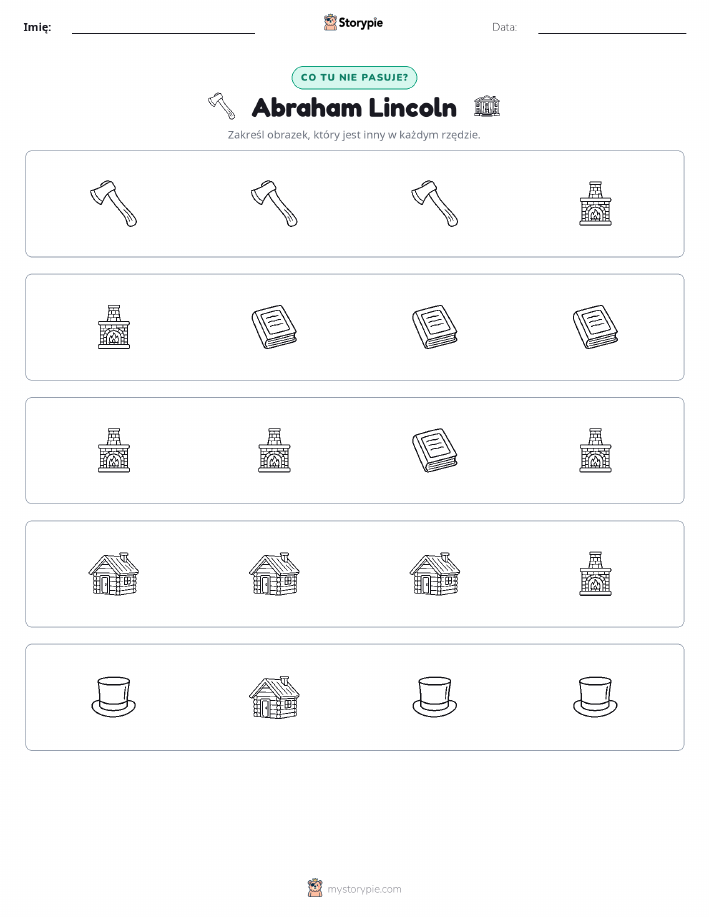Image resolution: width=709 pixels, height=917 pixels.
Task: Select the log cabin among the top hats
Action: [274, 697]
